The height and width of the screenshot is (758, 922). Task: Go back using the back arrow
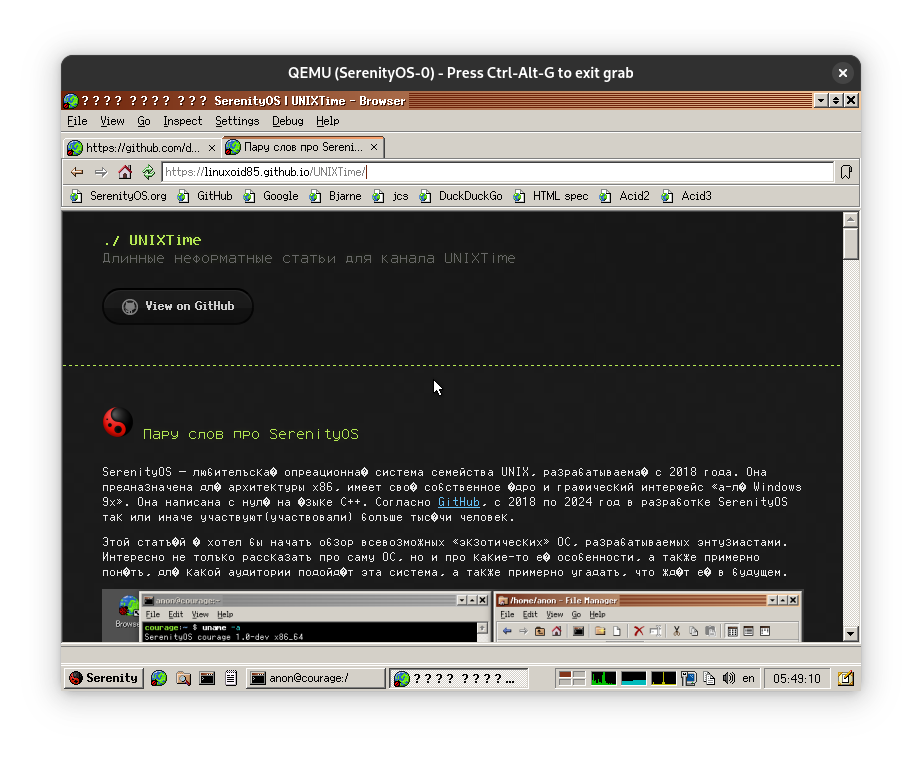tap(77, 172)
